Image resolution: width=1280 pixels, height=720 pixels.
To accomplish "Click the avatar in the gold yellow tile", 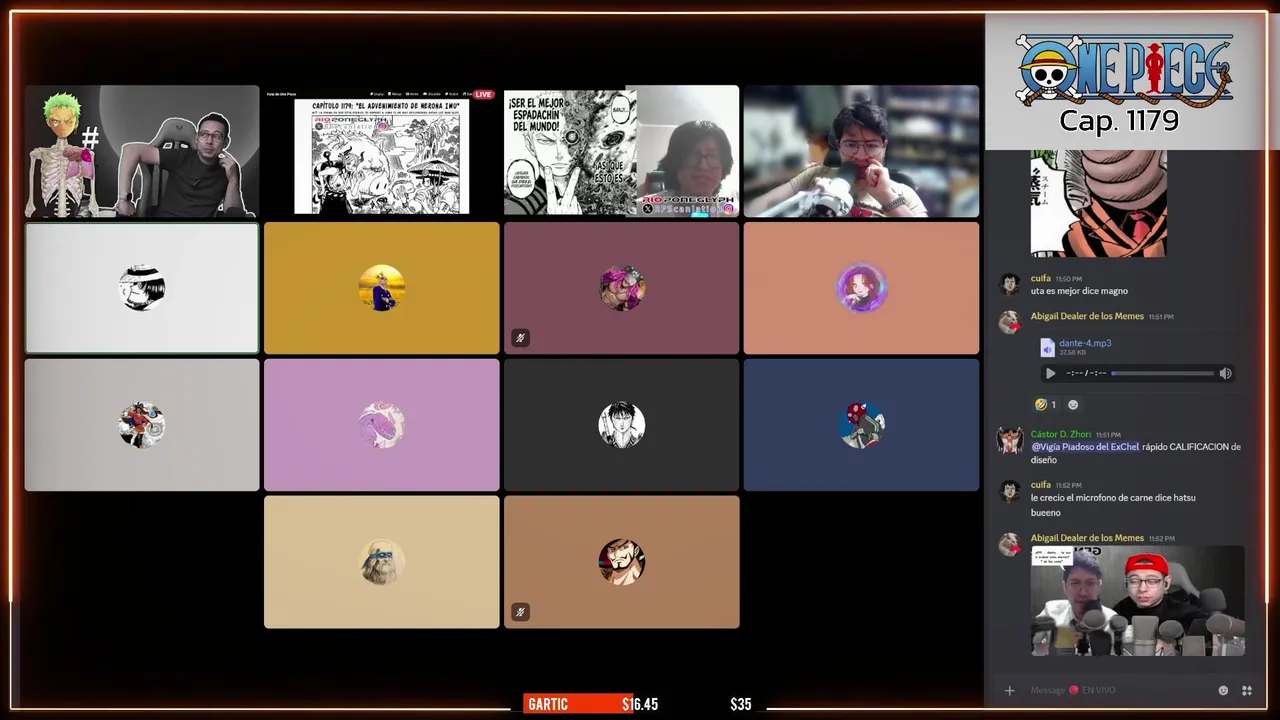I will point(381,288).
